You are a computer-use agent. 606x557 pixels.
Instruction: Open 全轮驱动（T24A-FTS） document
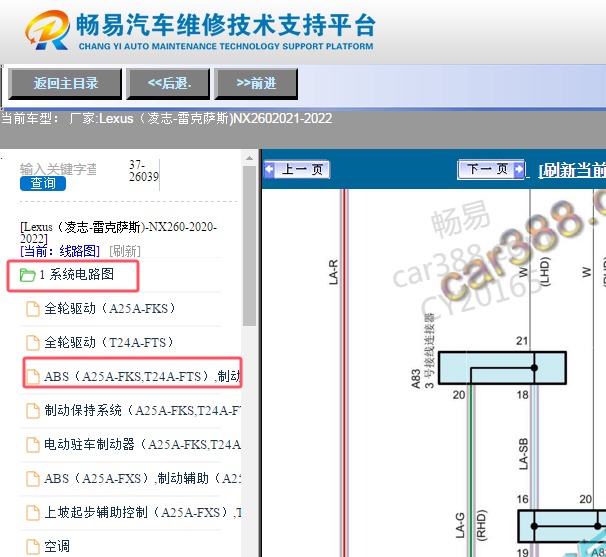(109, 343)
